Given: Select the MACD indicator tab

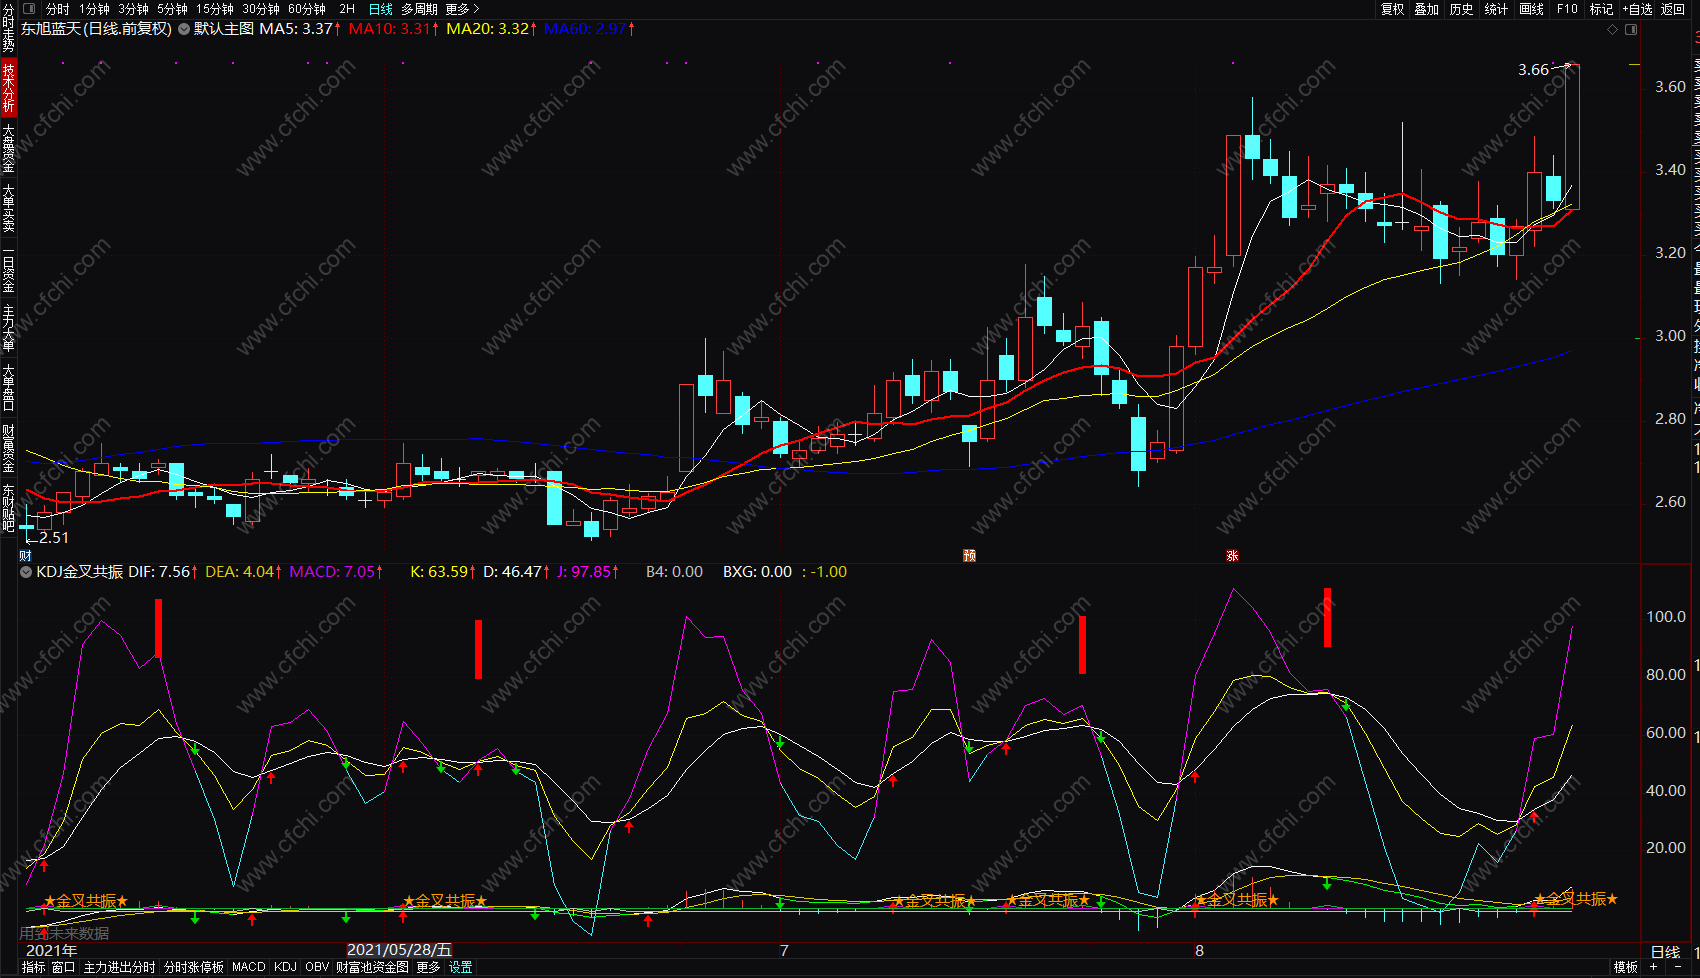Looking at the screenshot, I should point(249,967).
